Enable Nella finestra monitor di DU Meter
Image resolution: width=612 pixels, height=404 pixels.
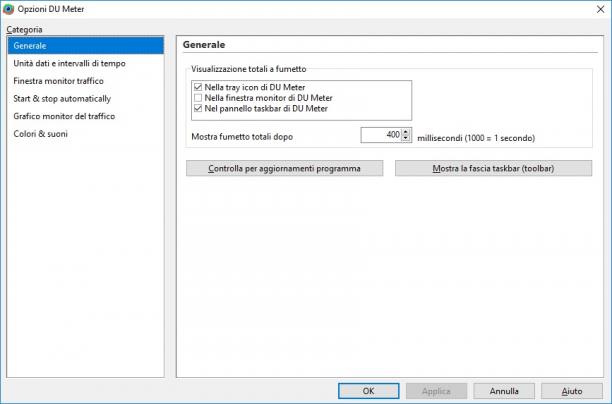pyautogui.click(x=198, y=98)
